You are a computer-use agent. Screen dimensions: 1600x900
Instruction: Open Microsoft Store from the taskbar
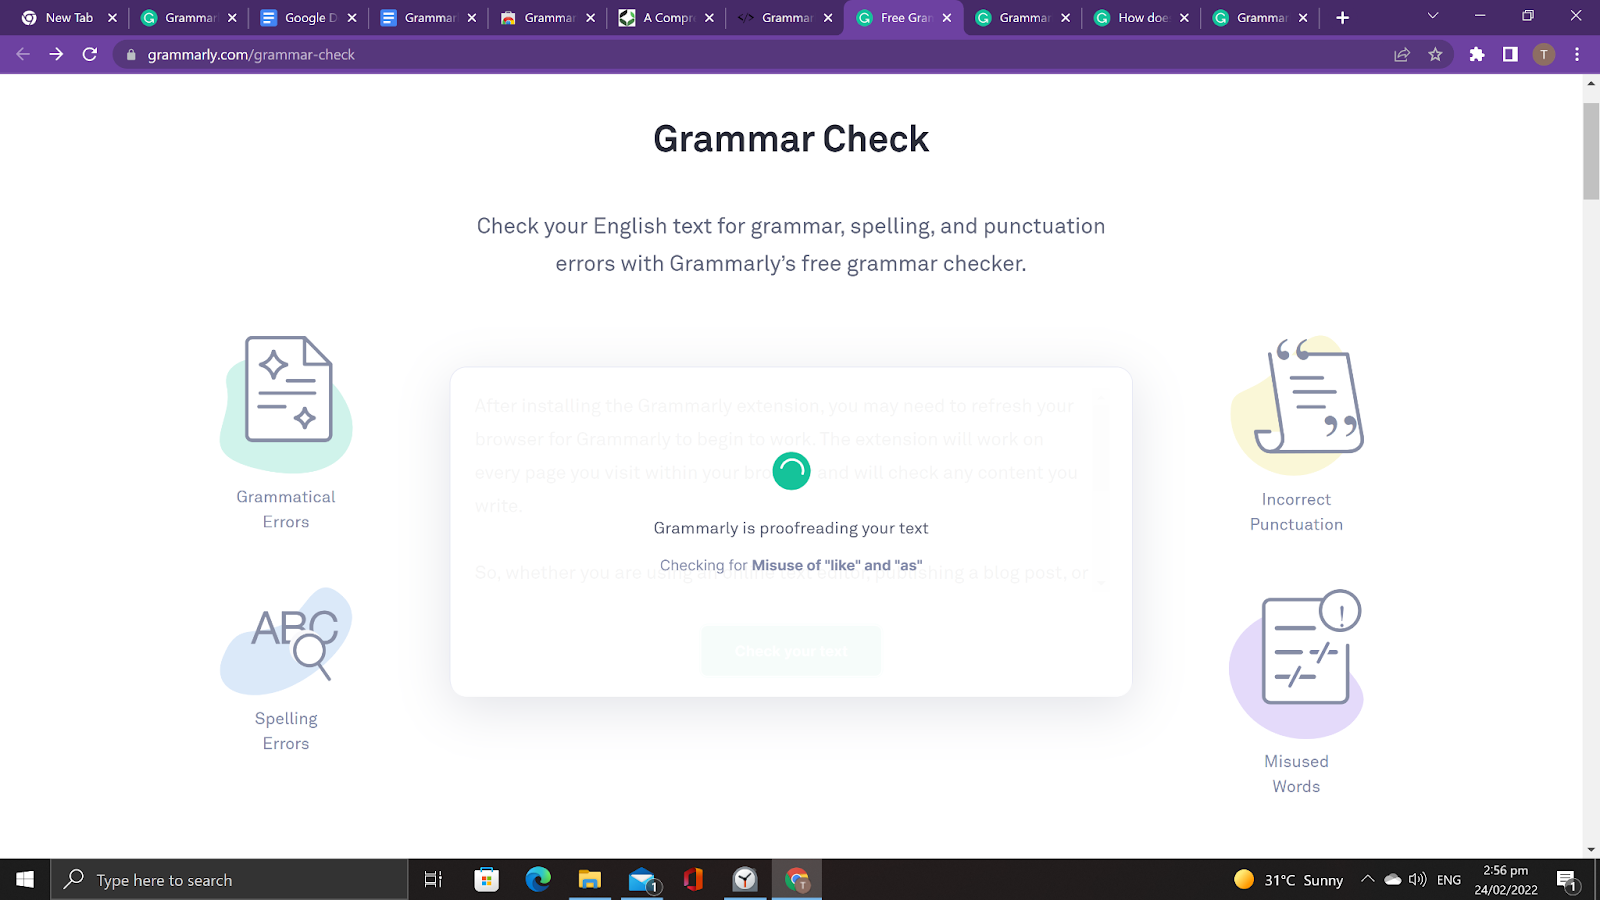pos(486,880)
